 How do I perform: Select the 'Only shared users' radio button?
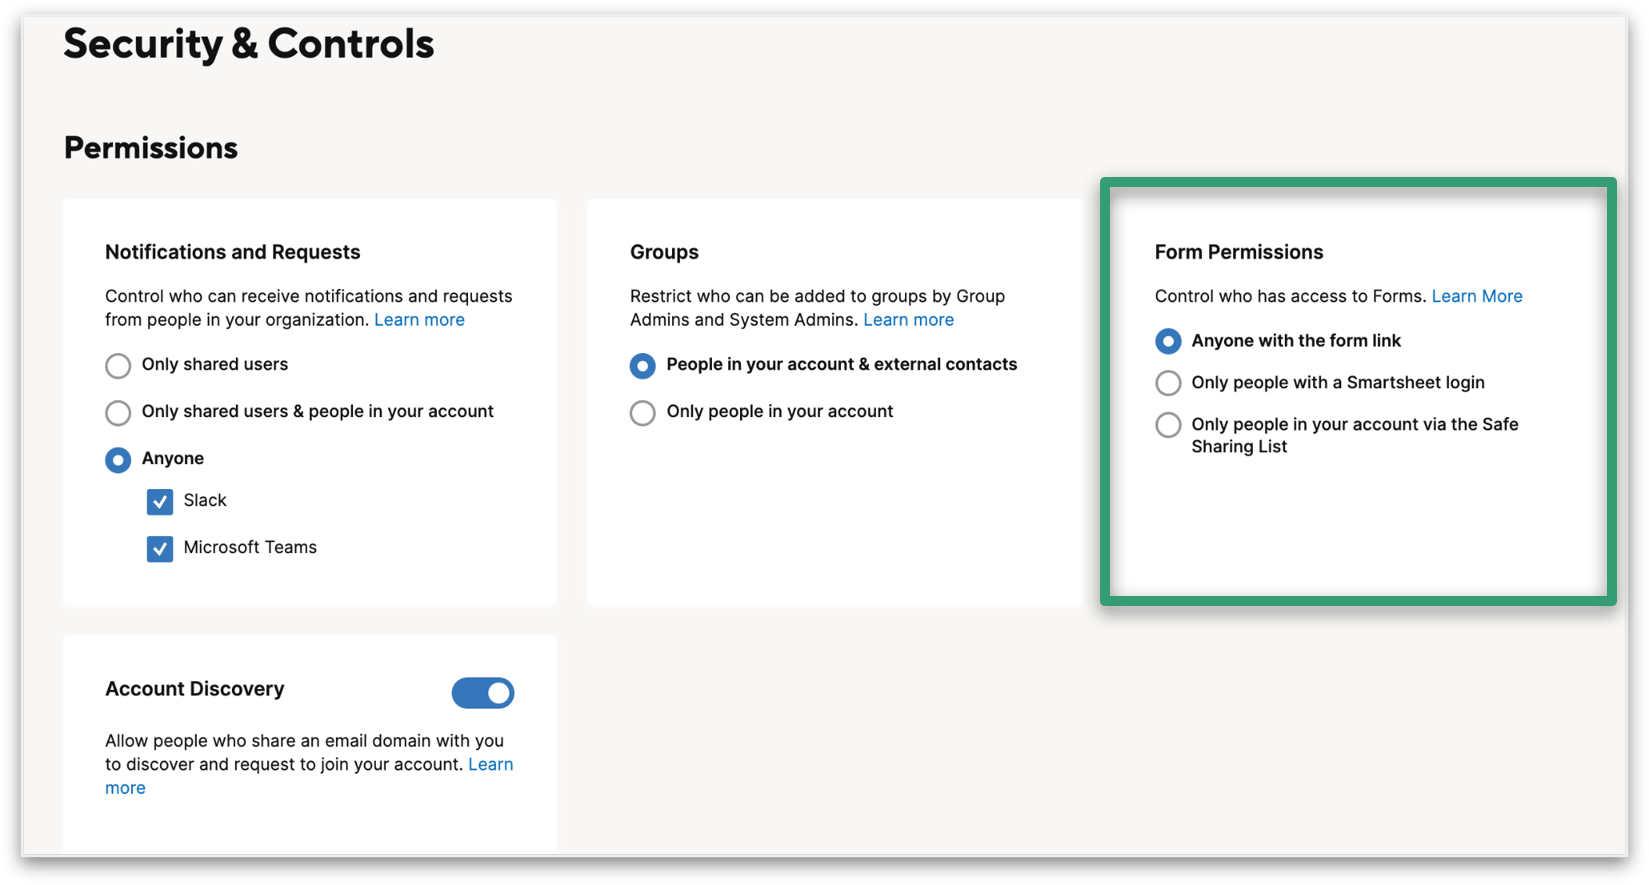click(x=118, y=366)
